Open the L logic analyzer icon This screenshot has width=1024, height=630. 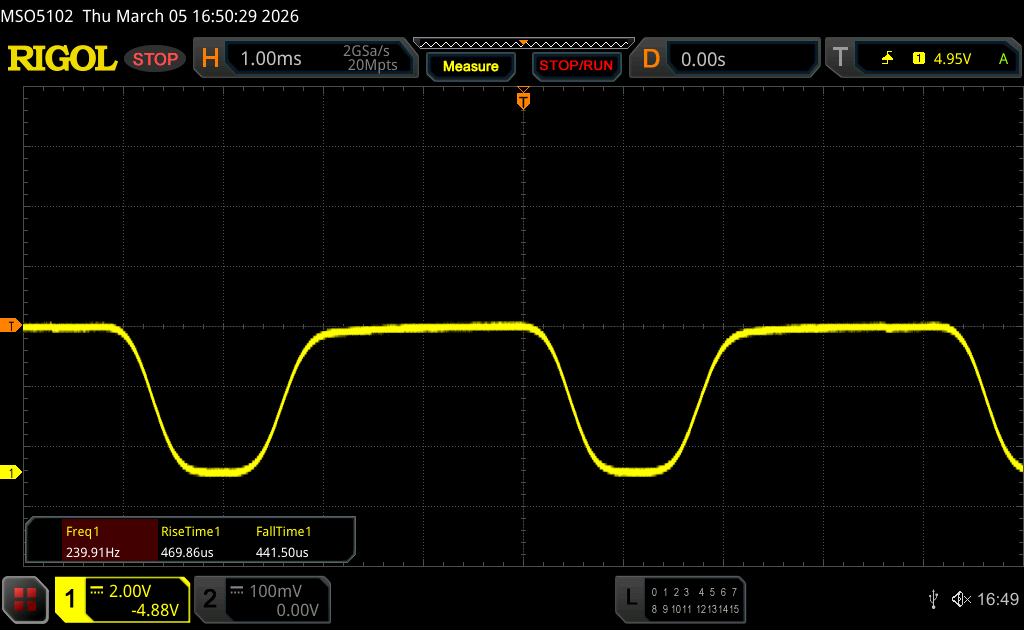click(x=630, y=599)
